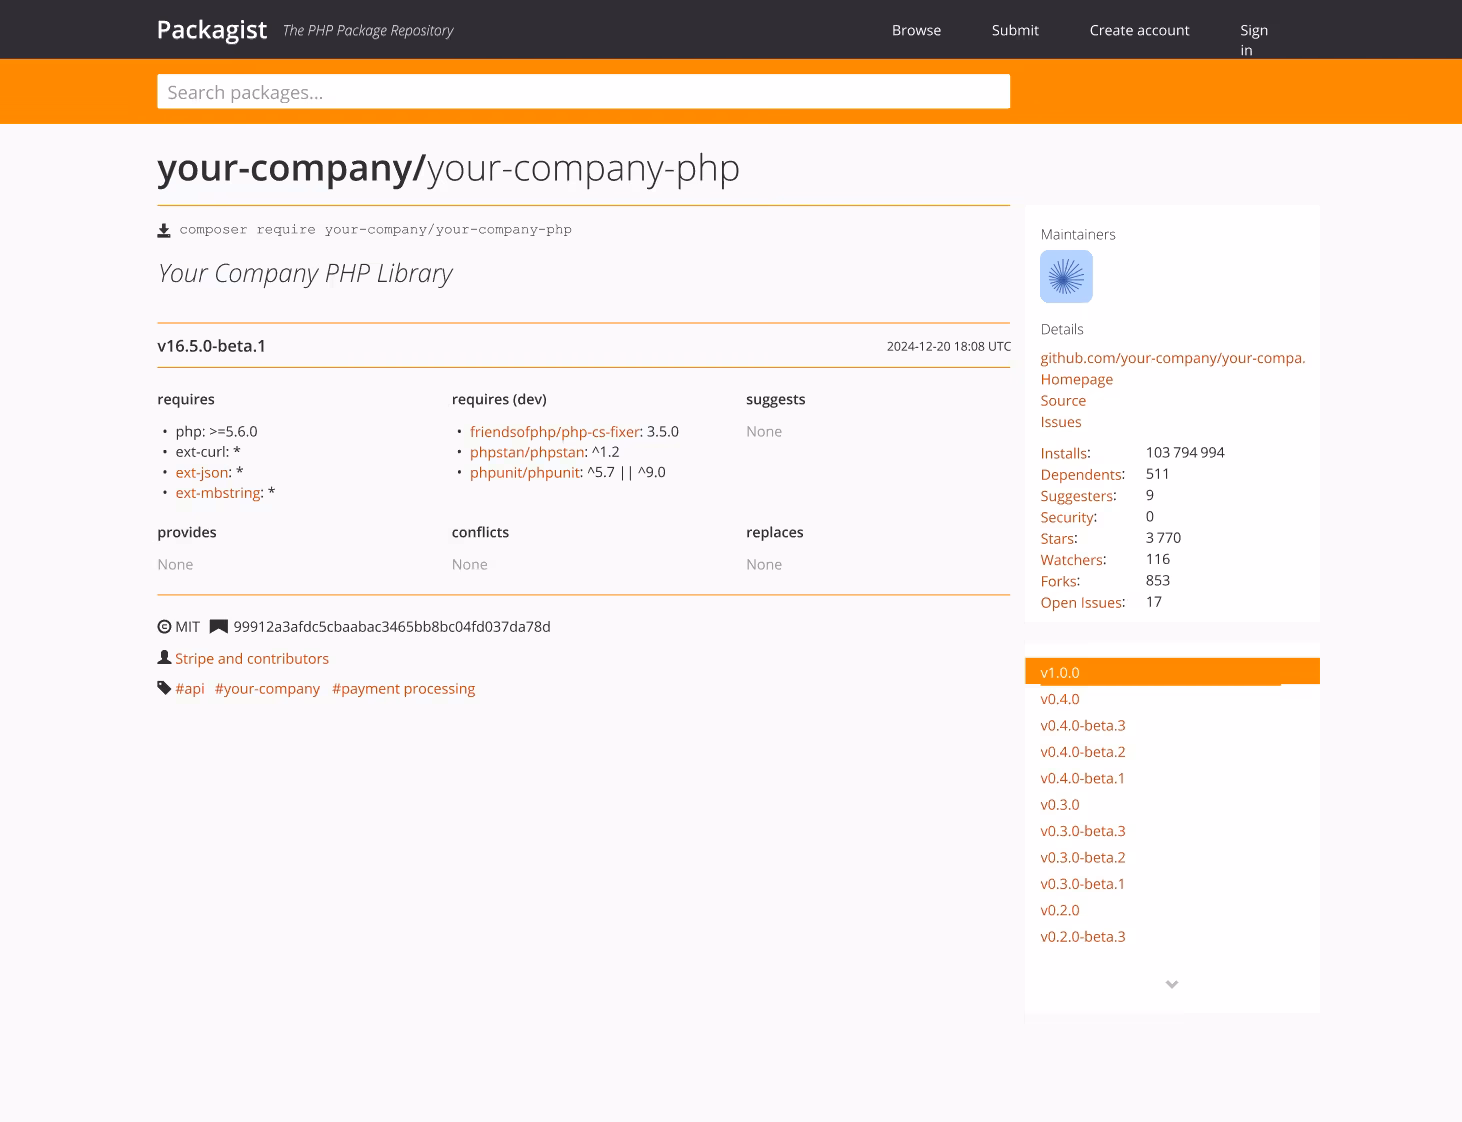The height and width of the screenshot is (1122, 1462).
Task: Click the author person icon
Action: (165, 658)
